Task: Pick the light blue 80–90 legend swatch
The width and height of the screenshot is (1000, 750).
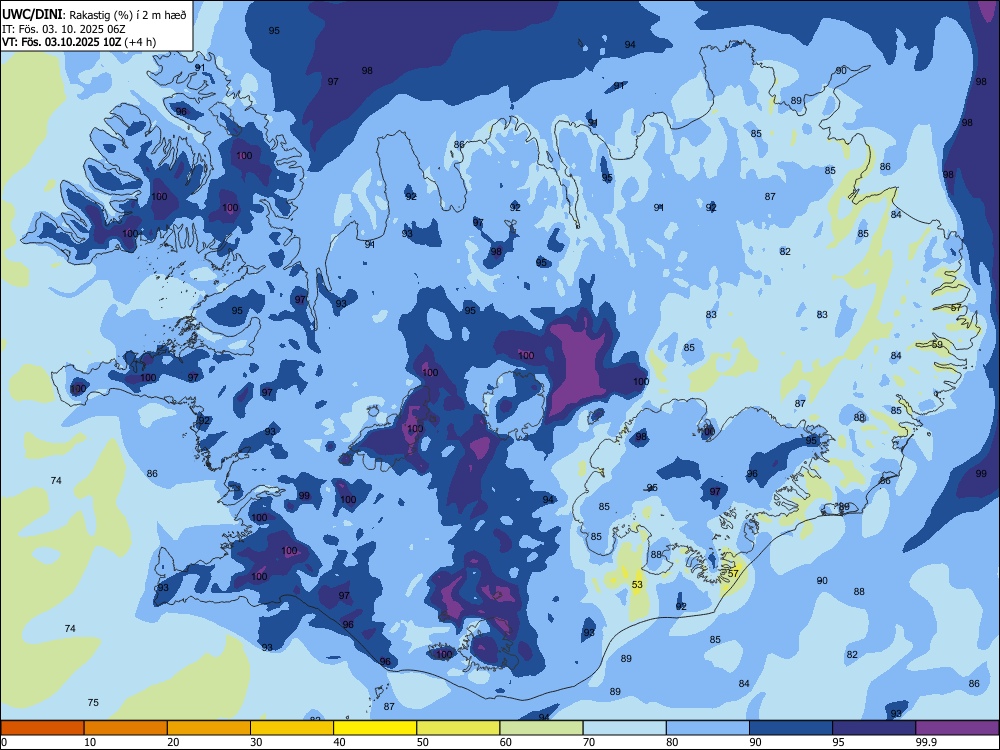Action: pos(708,728)
